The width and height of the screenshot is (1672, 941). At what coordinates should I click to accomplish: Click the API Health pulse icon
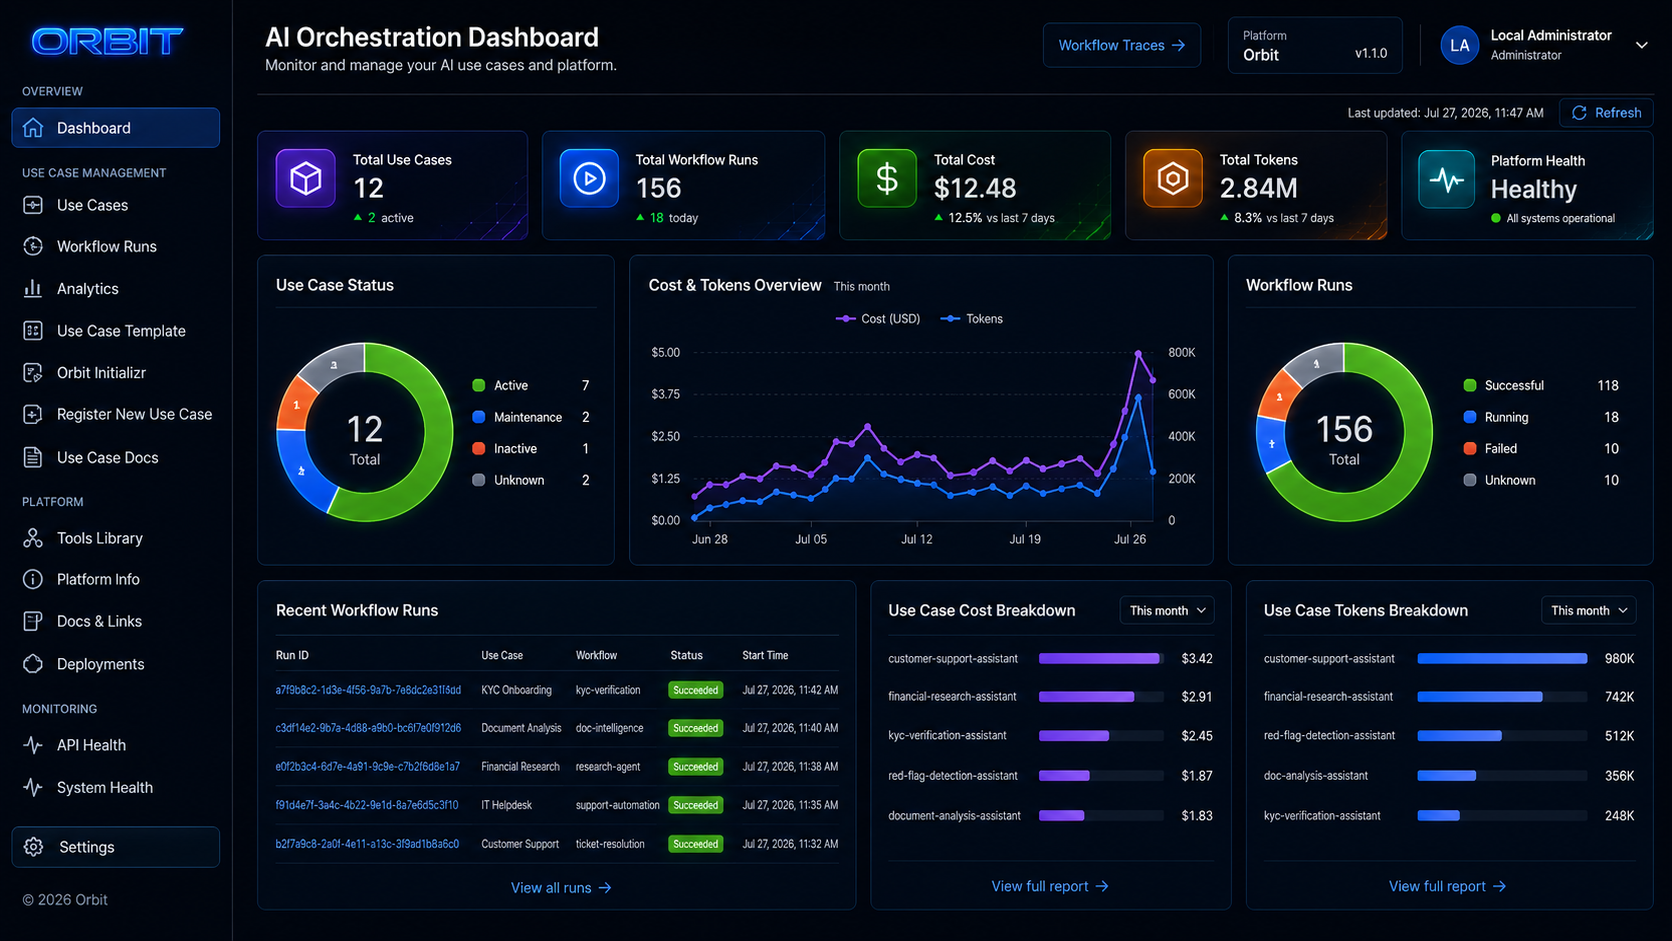33,745
